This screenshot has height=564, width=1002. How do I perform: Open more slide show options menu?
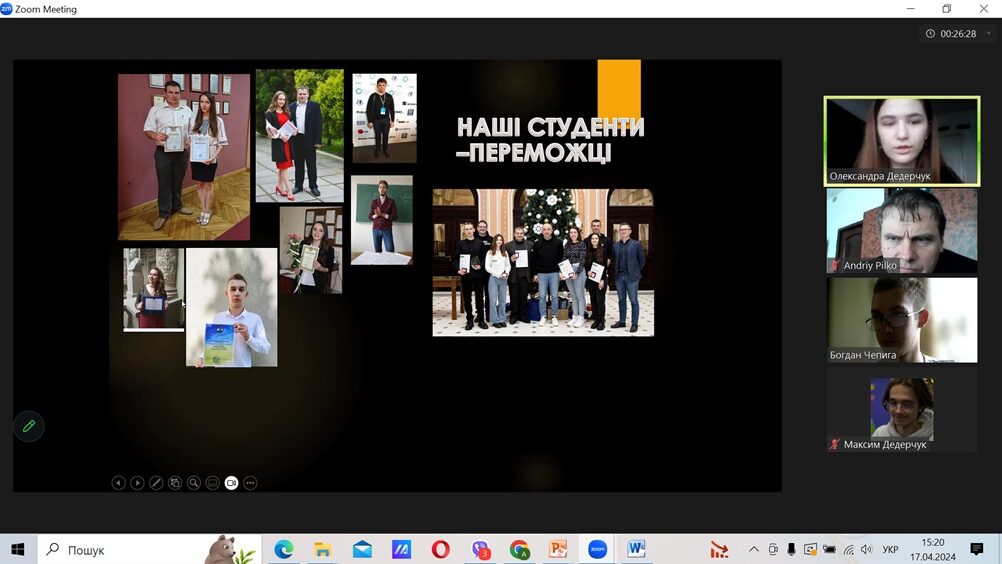click(250, 483)
